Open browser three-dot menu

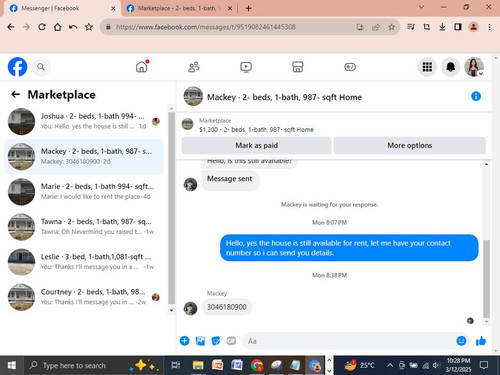[489, 27]
